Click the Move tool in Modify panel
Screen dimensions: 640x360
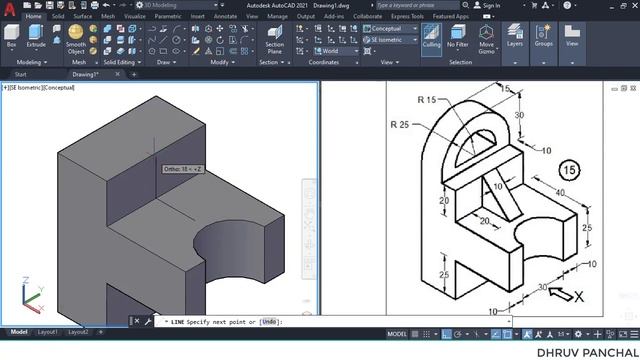(220, 29)
